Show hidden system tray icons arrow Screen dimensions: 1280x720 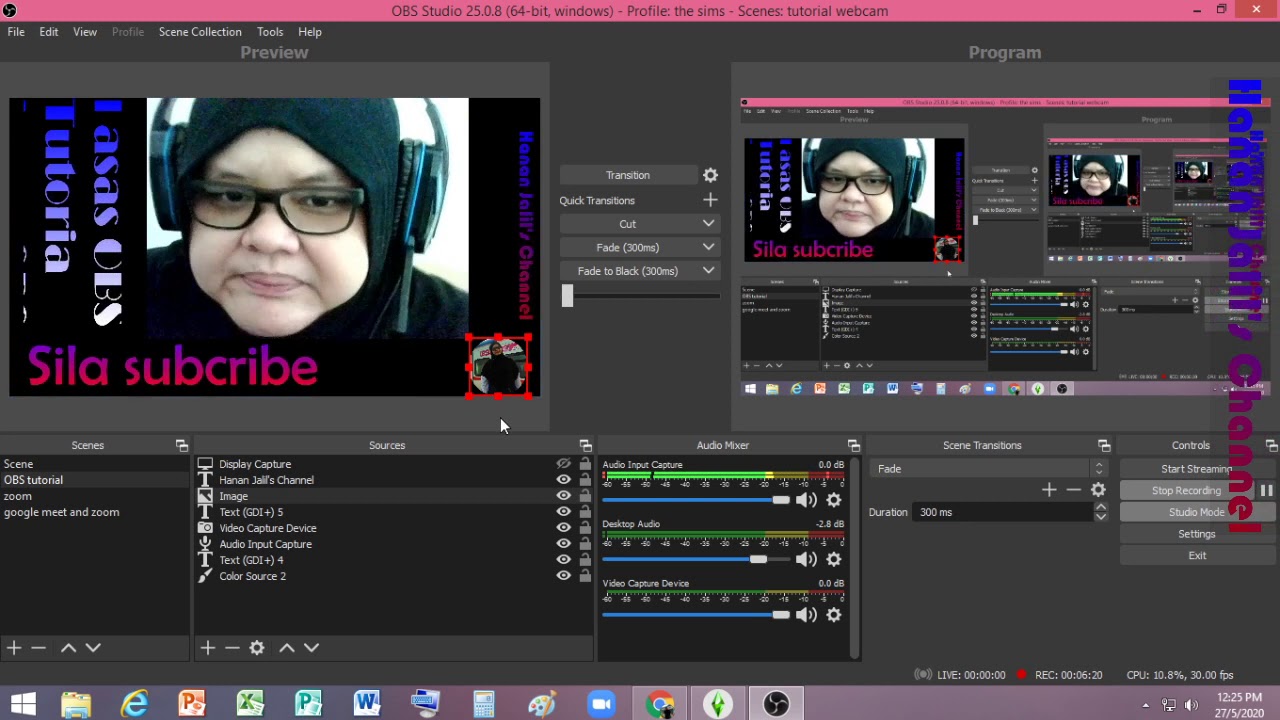pos(1145,705)
